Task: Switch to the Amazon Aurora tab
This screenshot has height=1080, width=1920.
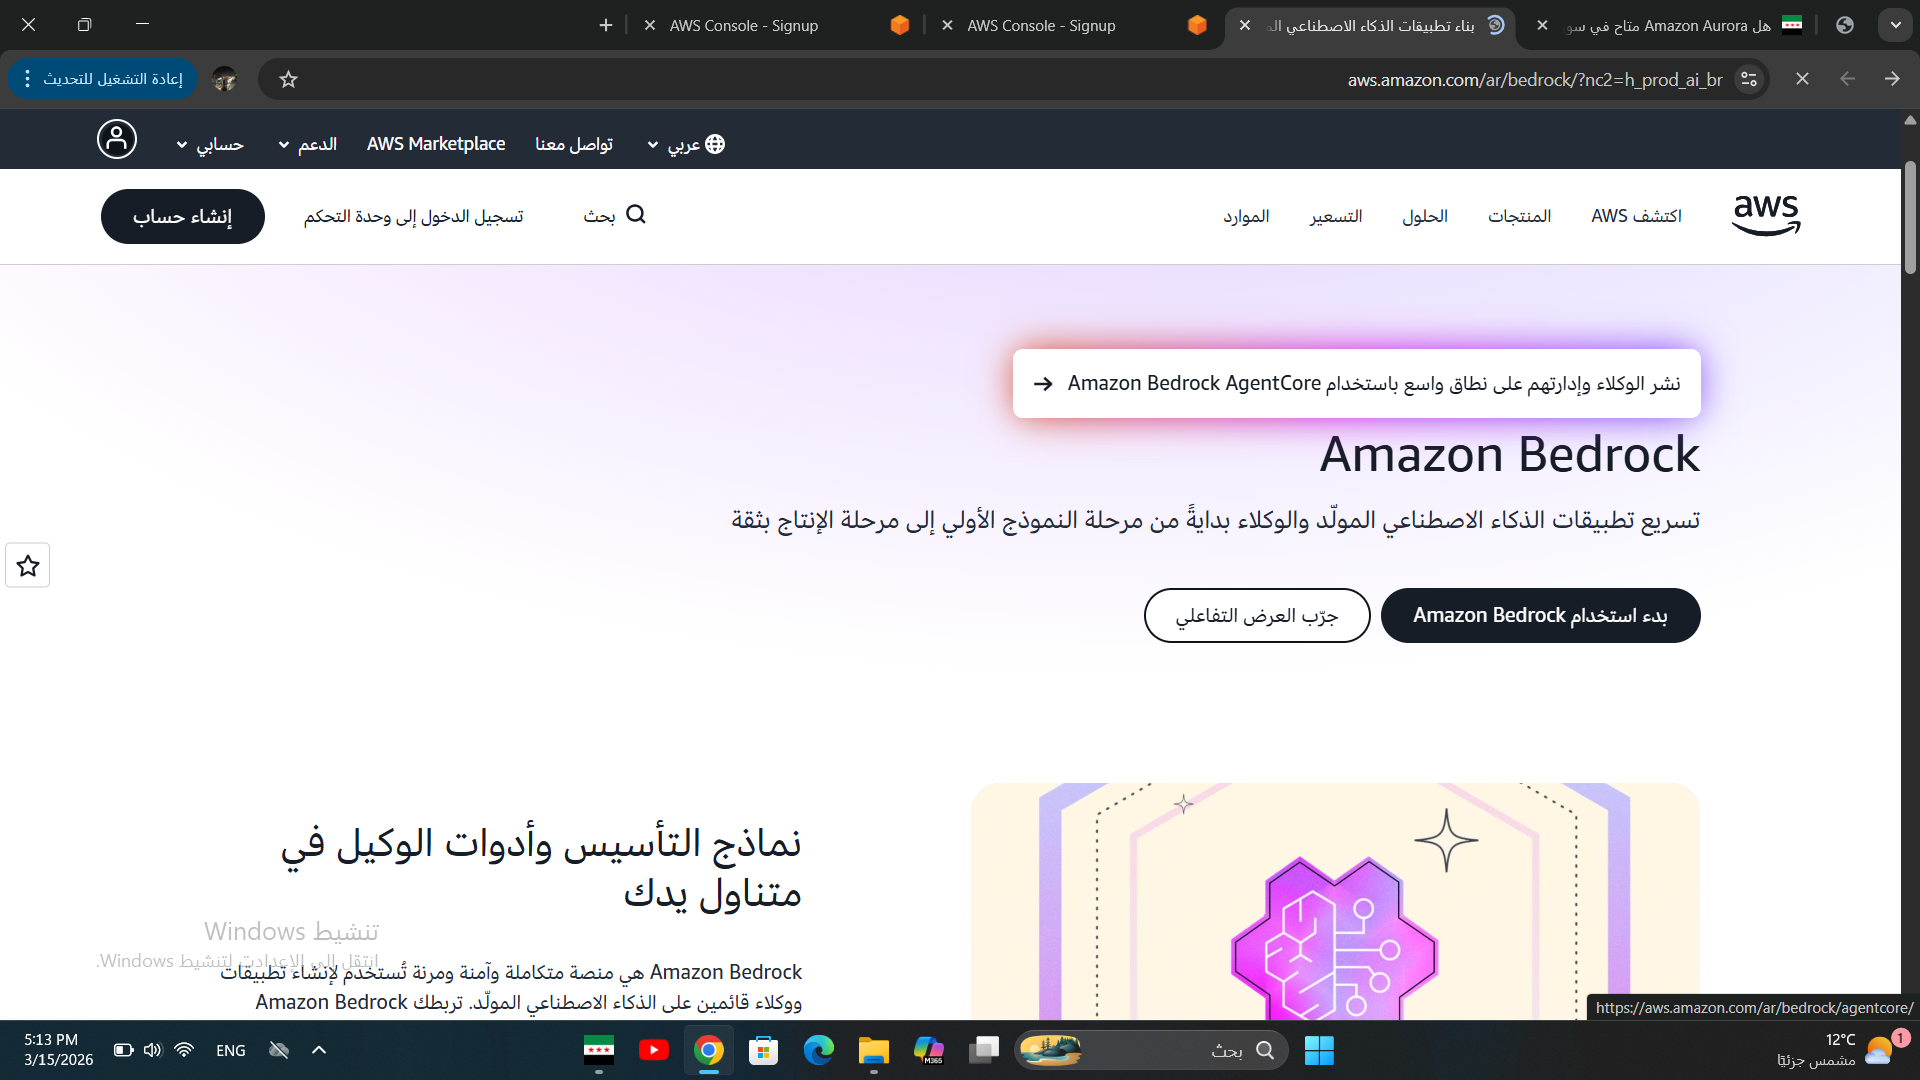Action: point(1668,25)
